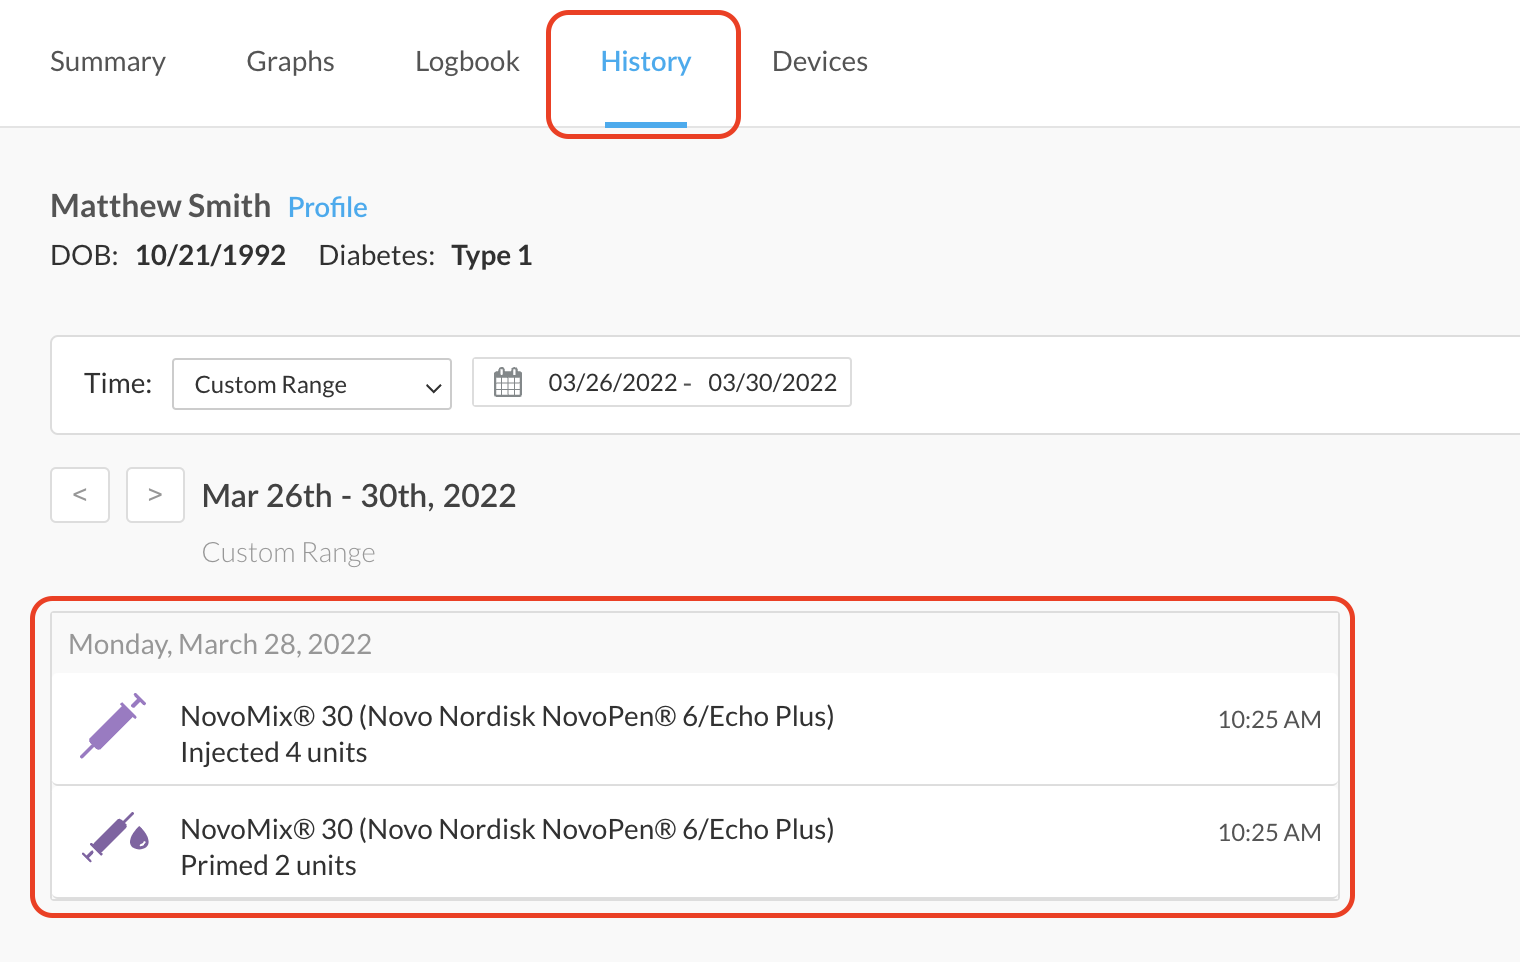Click the DOB value 10/21/1992
Image resolution: width=1520 pixels, height=962 pixels.
pyautogui.click(x=211, y=256)
